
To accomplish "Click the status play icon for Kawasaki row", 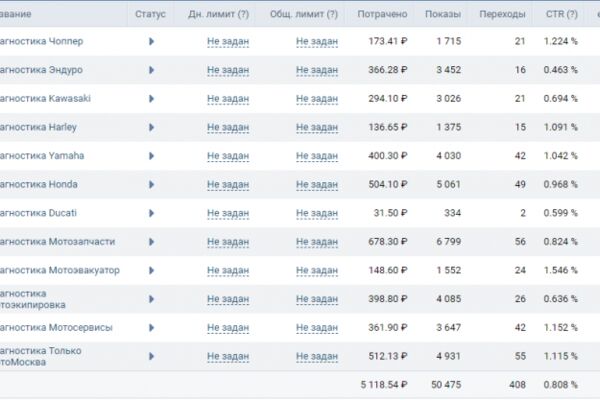I will click(151, 99).
